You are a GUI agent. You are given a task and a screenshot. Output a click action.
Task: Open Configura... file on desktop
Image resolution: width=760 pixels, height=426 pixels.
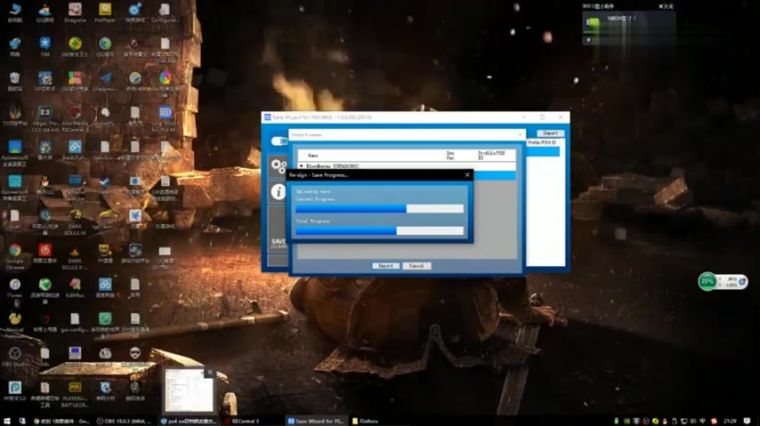pyautogui.click(x=165, y=13)
